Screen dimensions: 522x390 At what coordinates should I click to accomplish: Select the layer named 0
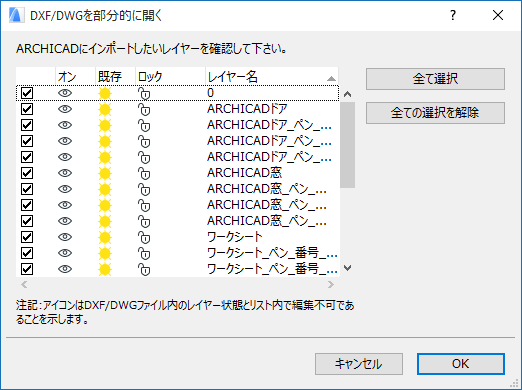(x=210, y=93)
